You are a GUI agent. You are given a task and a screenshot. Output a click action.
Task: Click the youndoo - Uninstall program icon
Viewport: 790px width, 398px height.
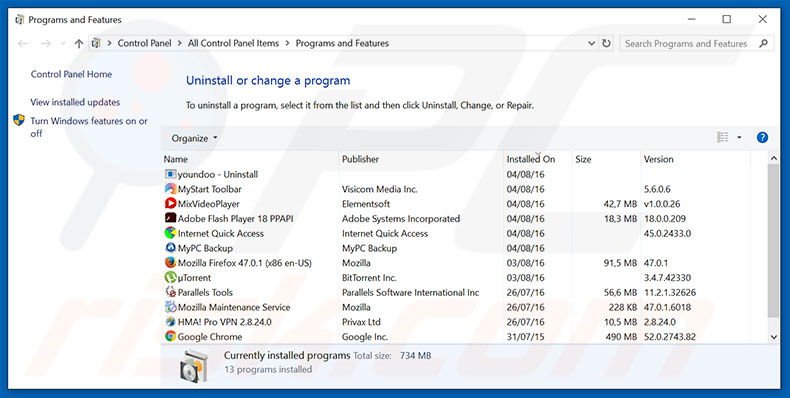[x=170, y=174]
